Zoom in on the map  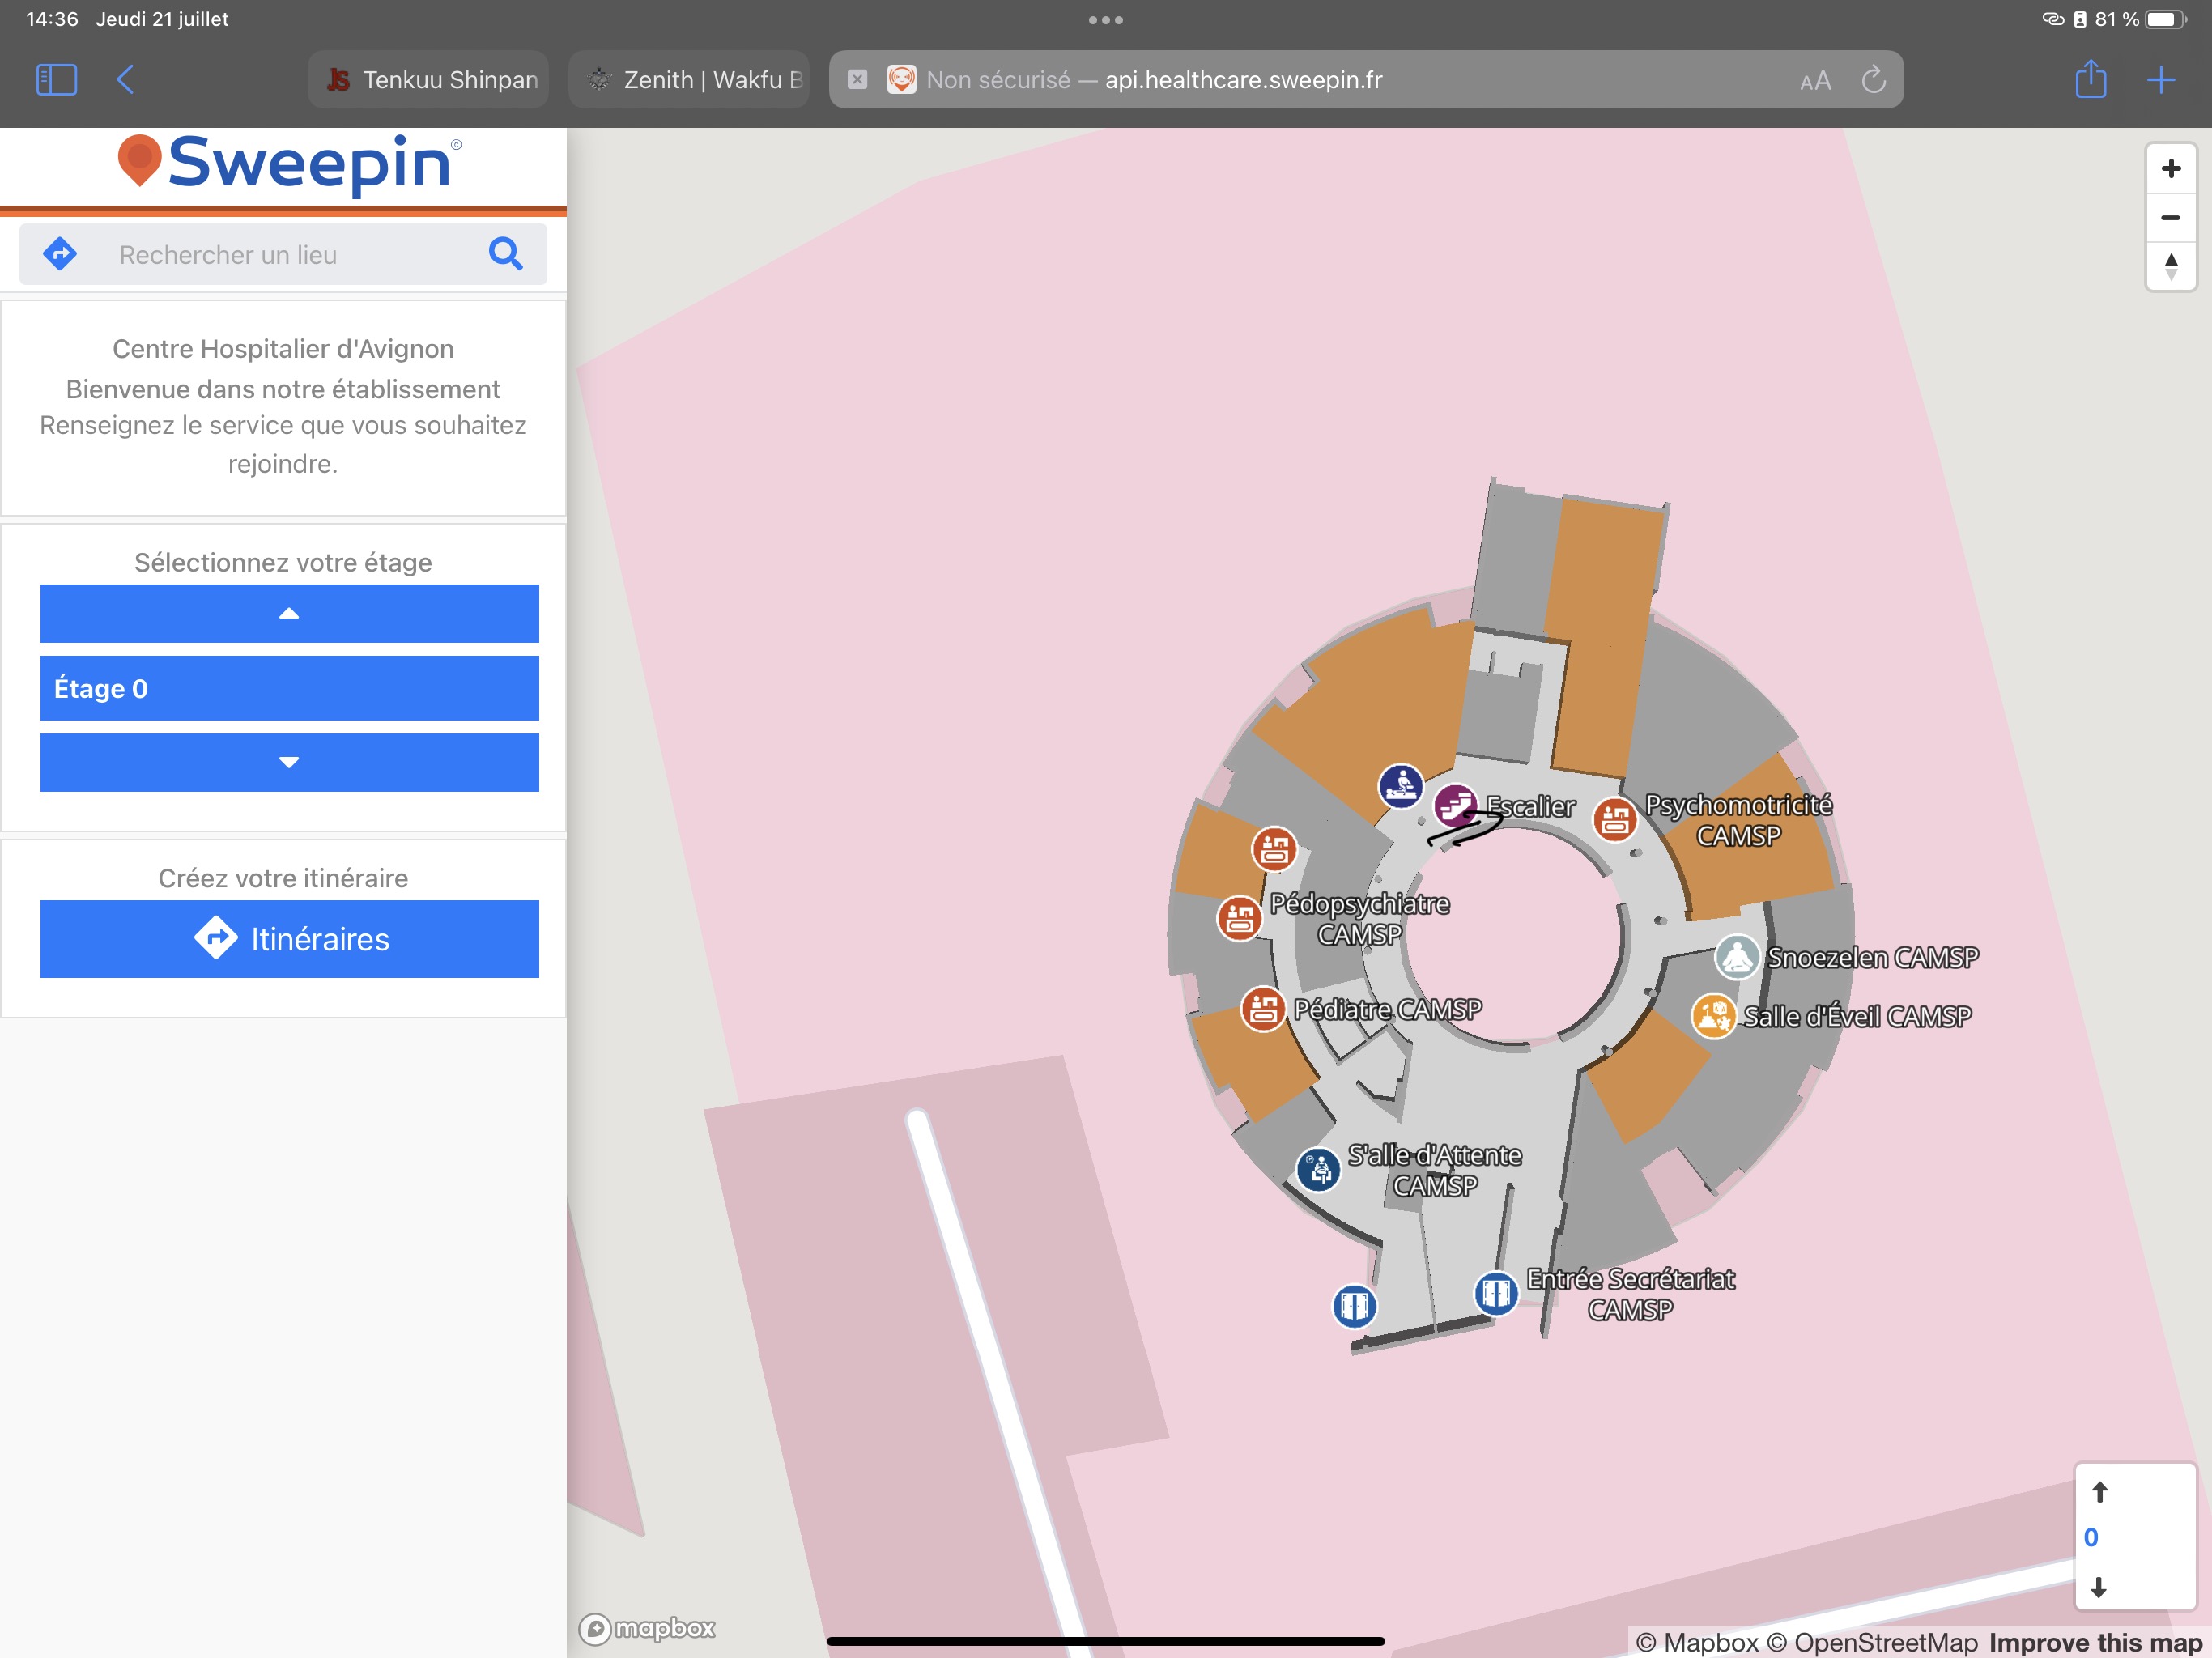click(x=2170, y=168)
